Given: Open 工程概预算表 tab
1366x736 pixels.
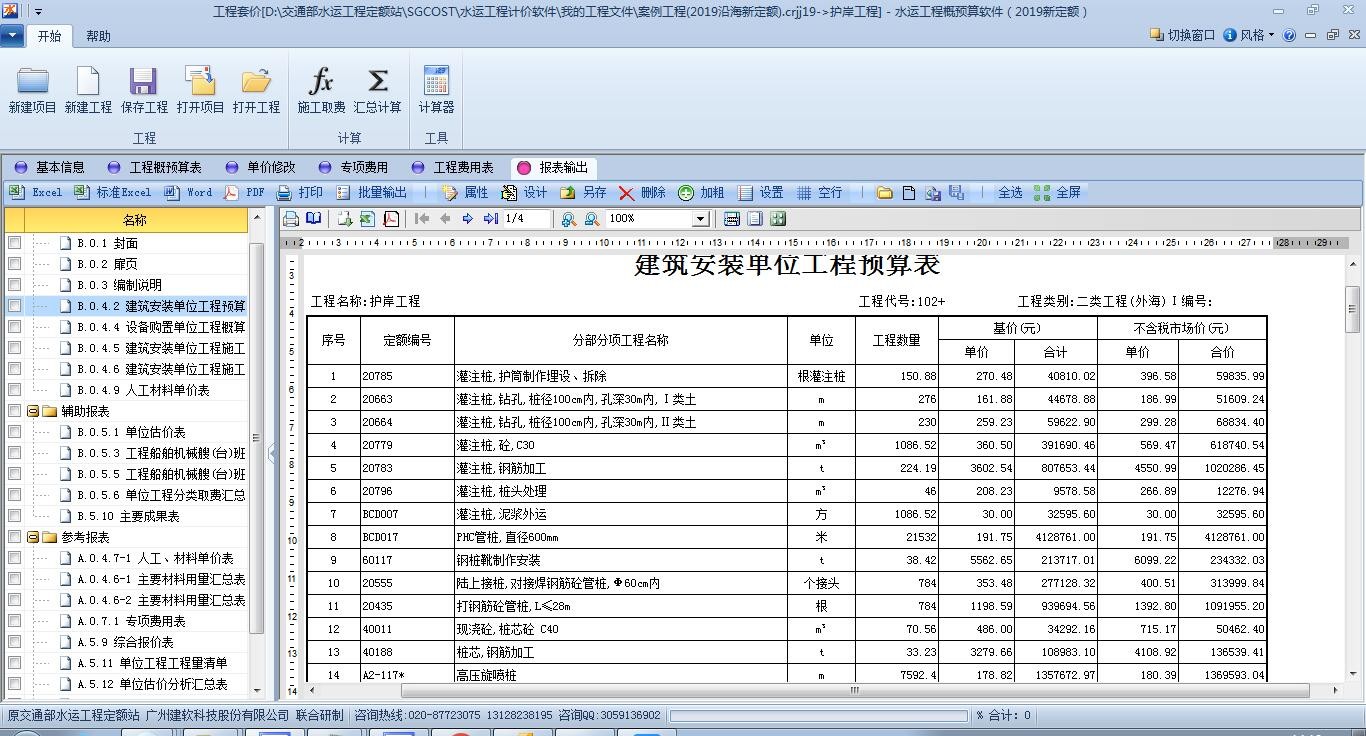Looking at the screenshot, I should [x=155, y=167].
